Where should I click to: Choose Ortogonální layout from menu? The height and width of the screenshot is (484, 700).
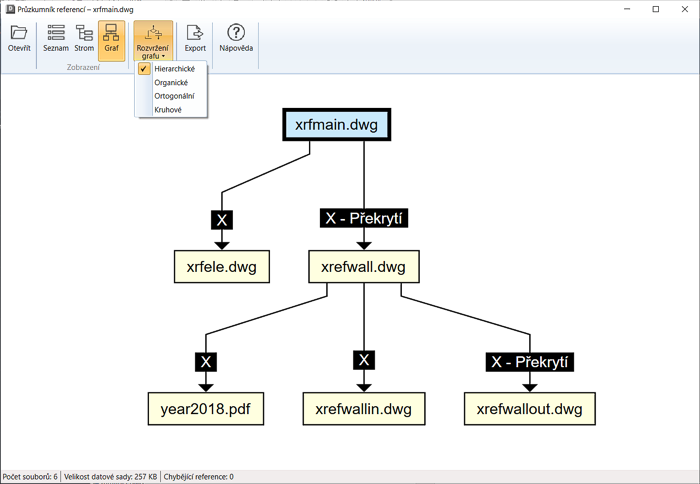click(174, 96)
